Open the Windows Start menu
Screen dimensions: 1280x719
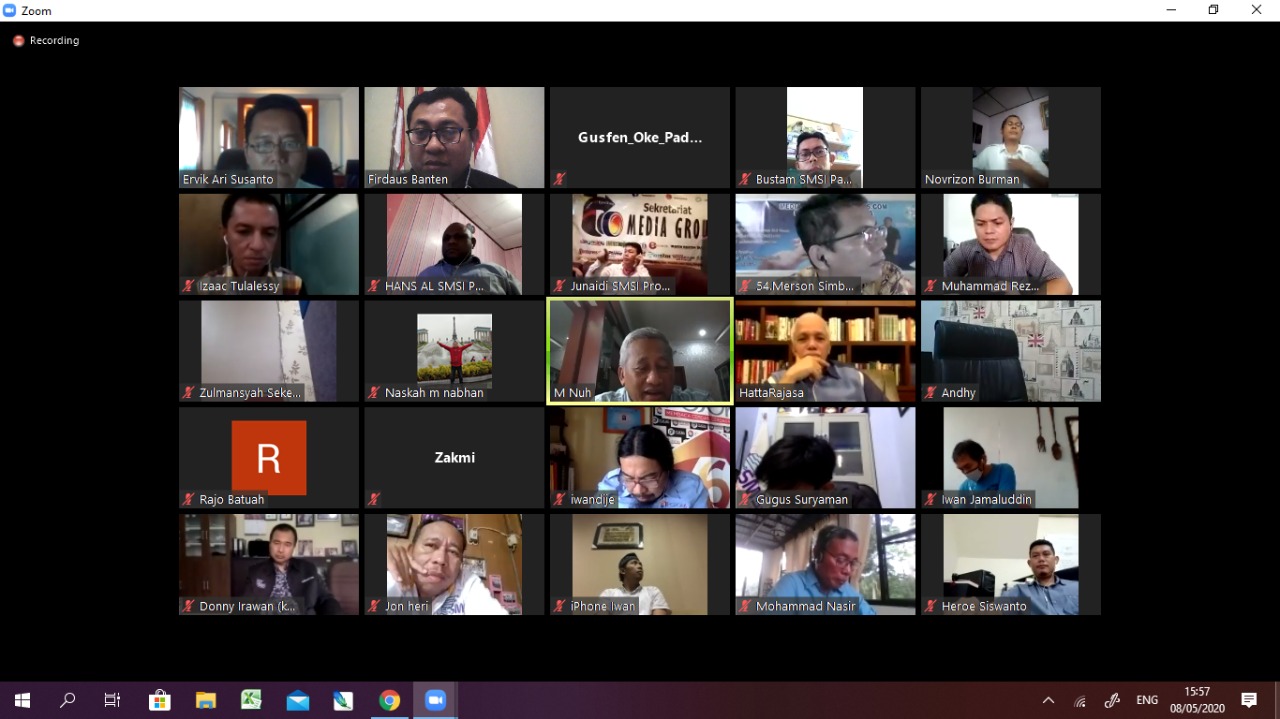tap(22, 700)
